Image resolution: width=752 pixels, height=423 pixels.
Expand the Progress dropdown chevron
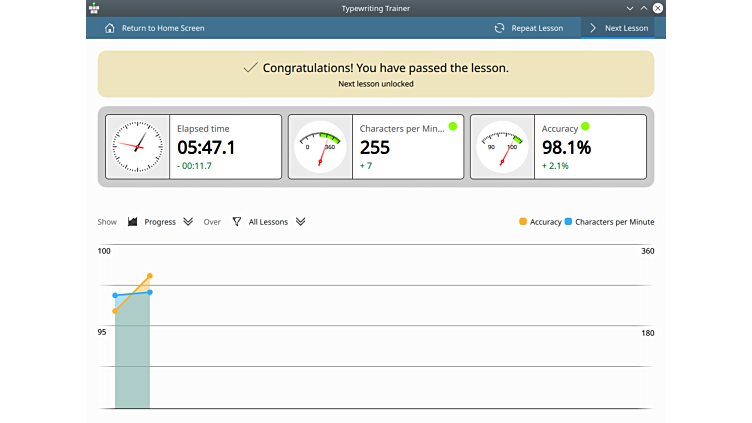click(188, 222)
